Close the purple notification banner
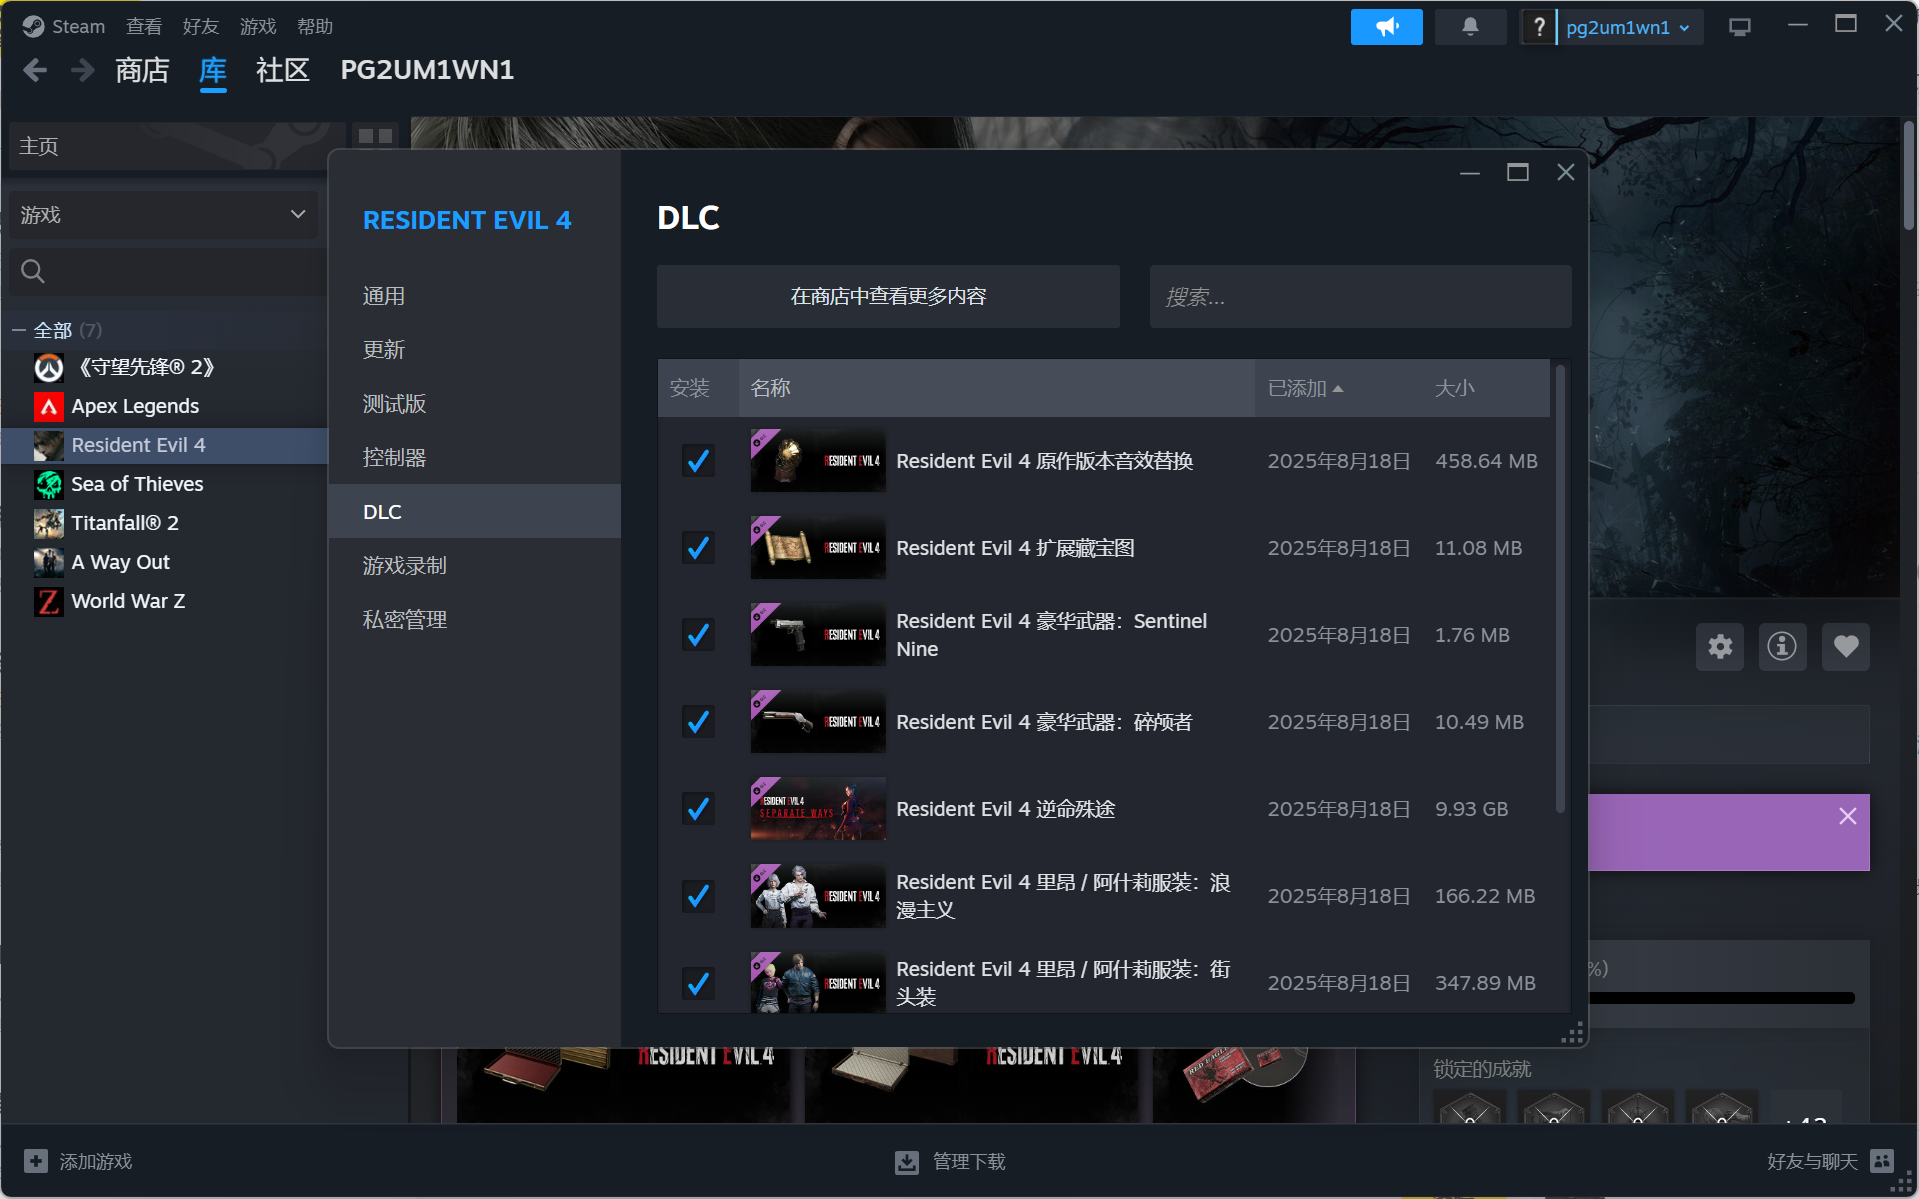The width and height of the screenshot is (1919, 1199). coord(1847,816)
